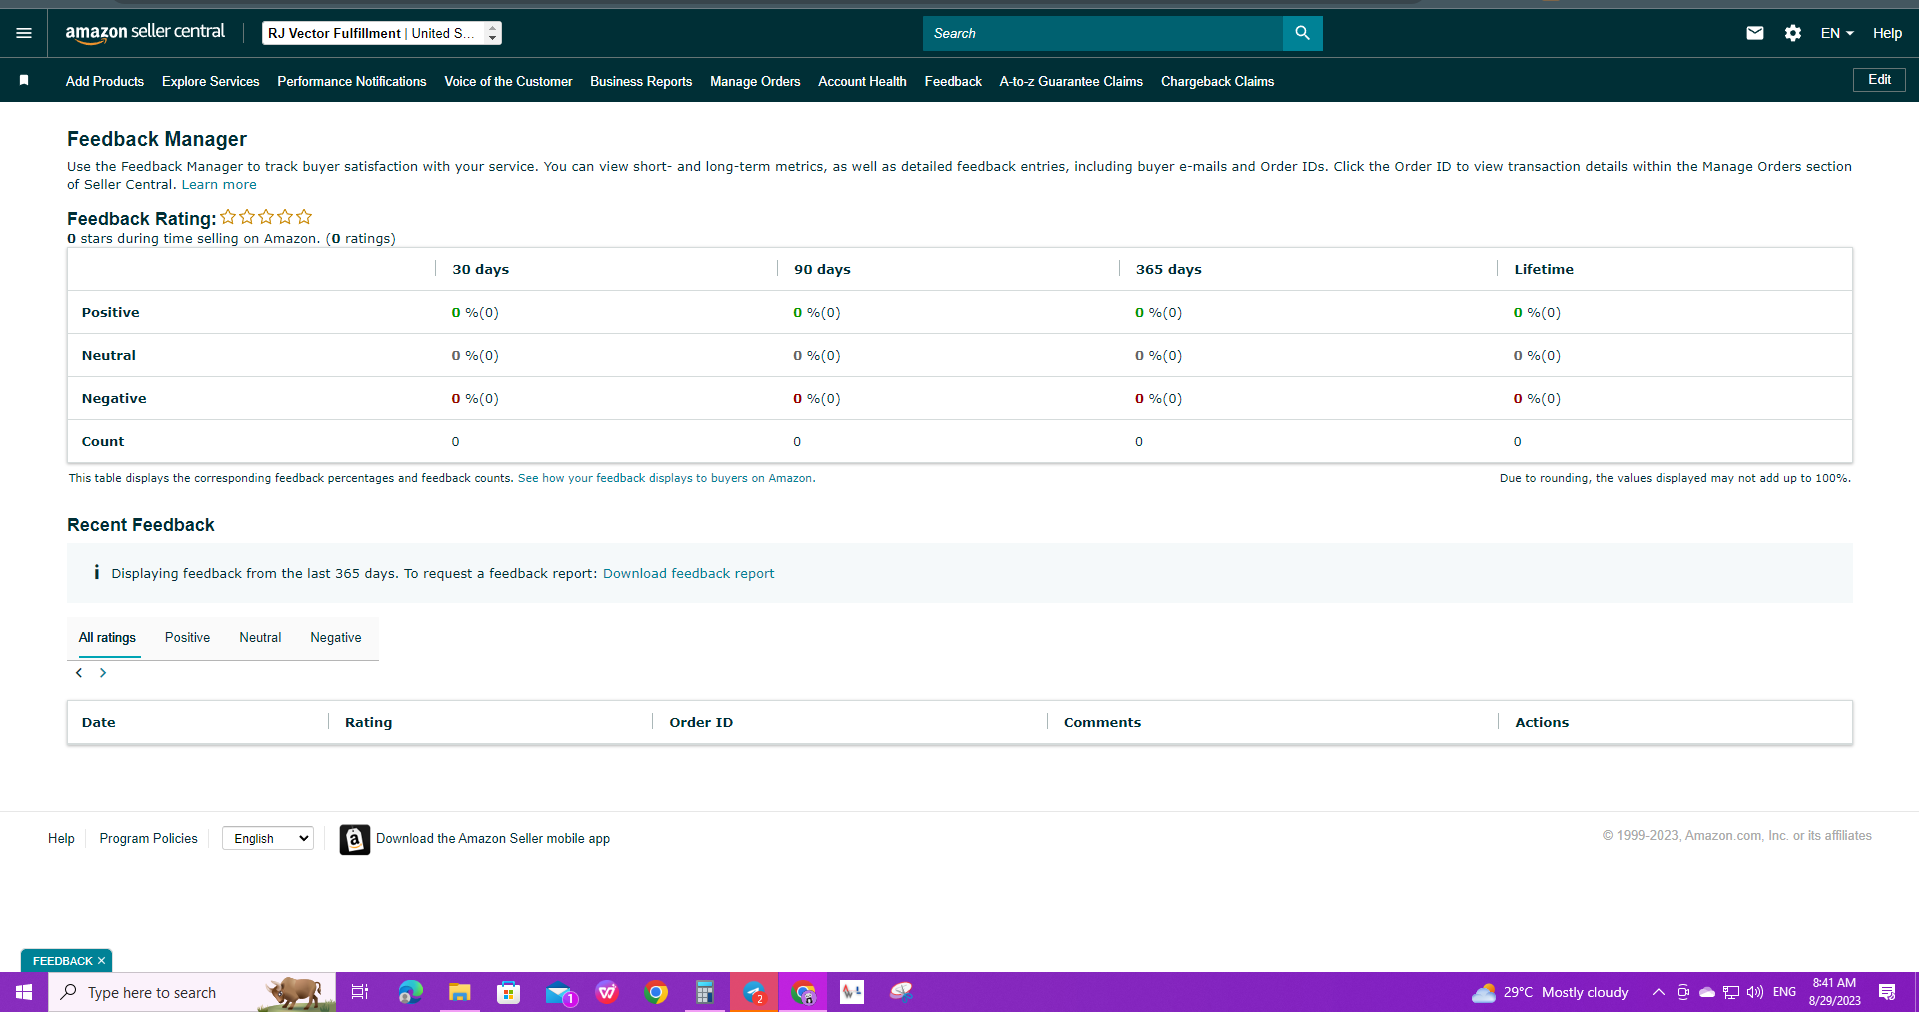This screenshot has width=1919, height=1012.
Task: Close the FEEDBACK tab with X
Action: 101,961
